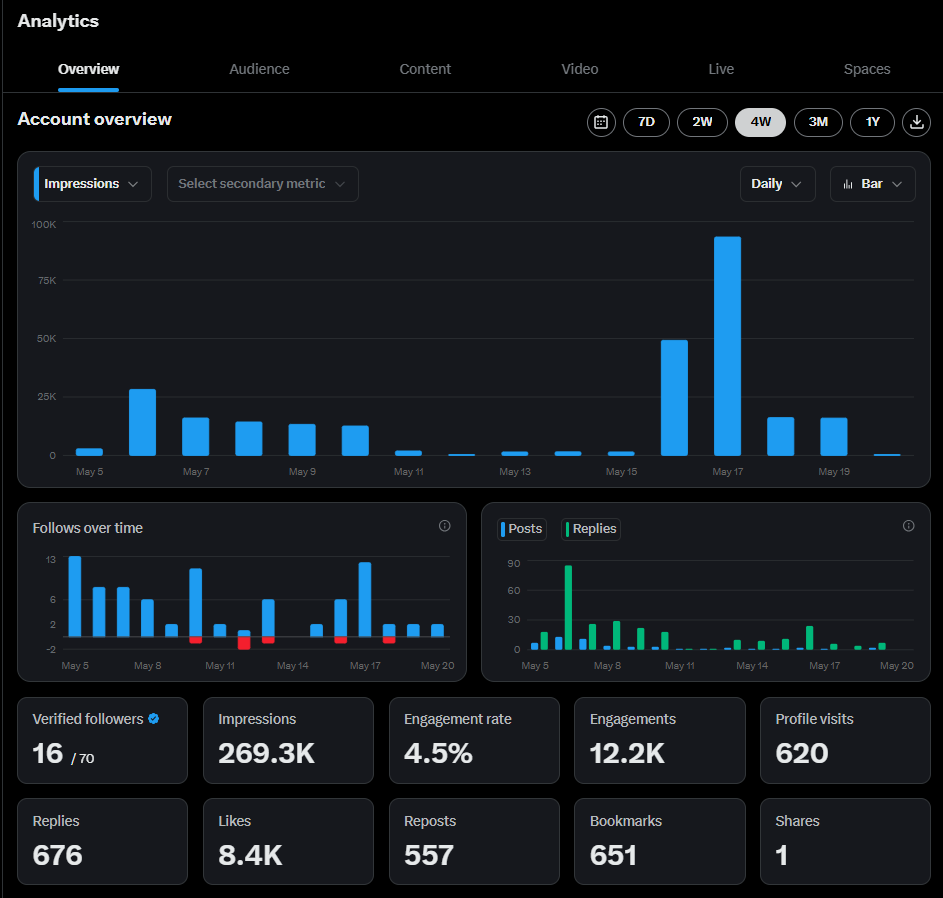Open the Daily granularity dropdown

(x=777, y=183)
